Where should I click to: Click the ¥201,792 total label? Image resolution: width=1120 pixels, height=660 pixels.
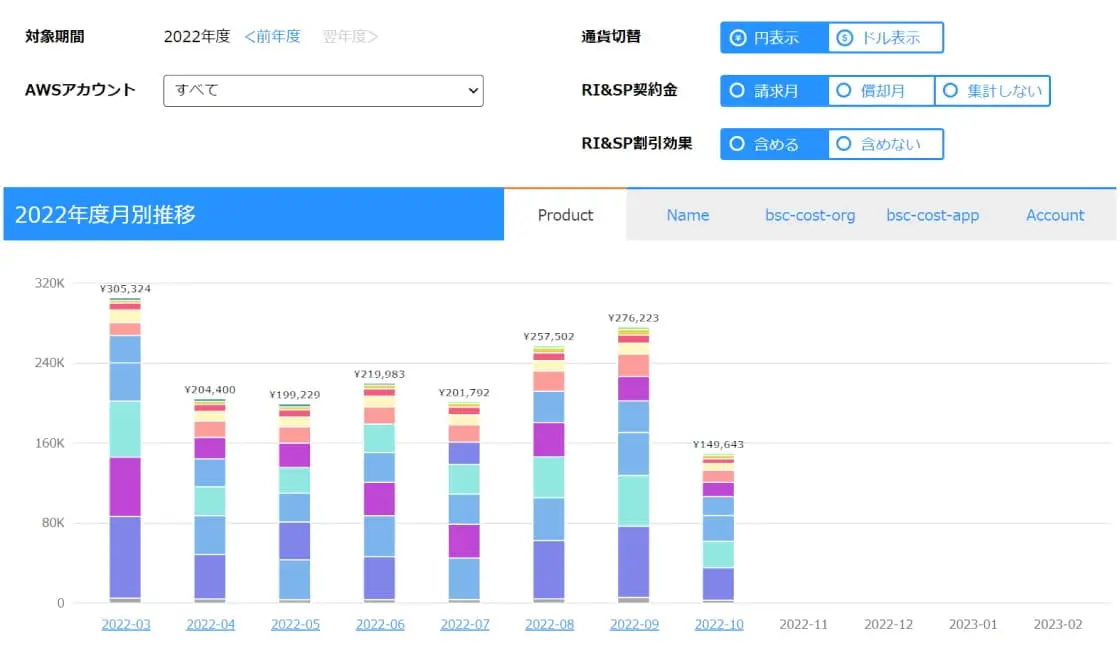pyautogui.click(x=464, y=393)
